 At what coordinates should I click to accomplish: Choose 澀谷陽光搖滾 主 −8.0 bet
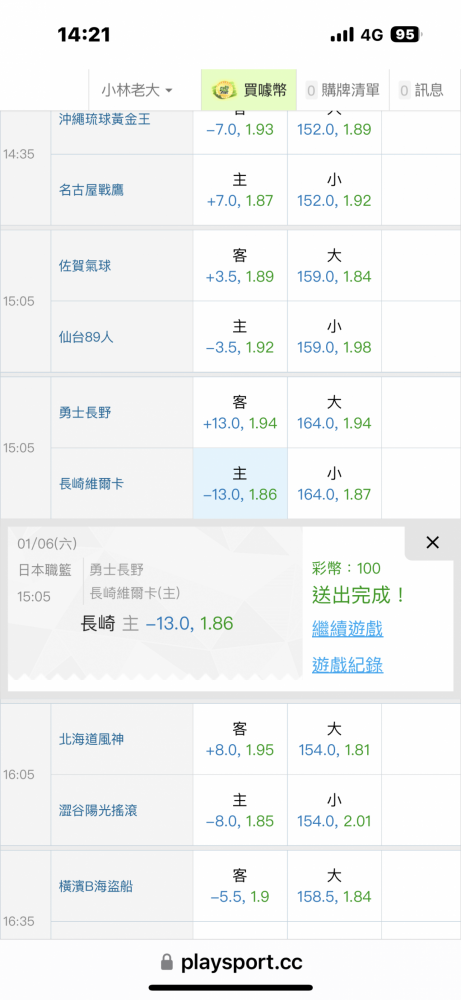(x=240, y=810)
